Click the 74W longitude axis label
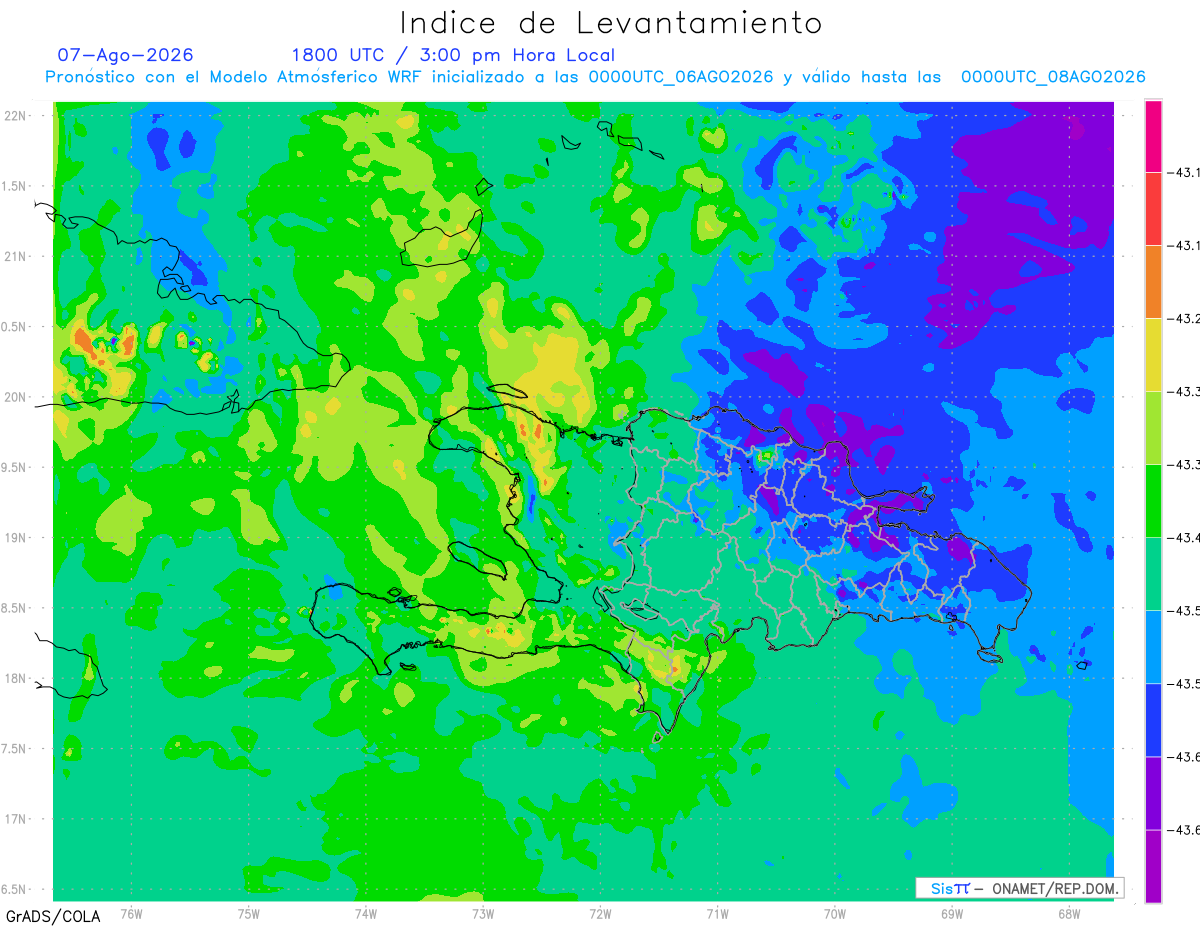 click(366, 913)
